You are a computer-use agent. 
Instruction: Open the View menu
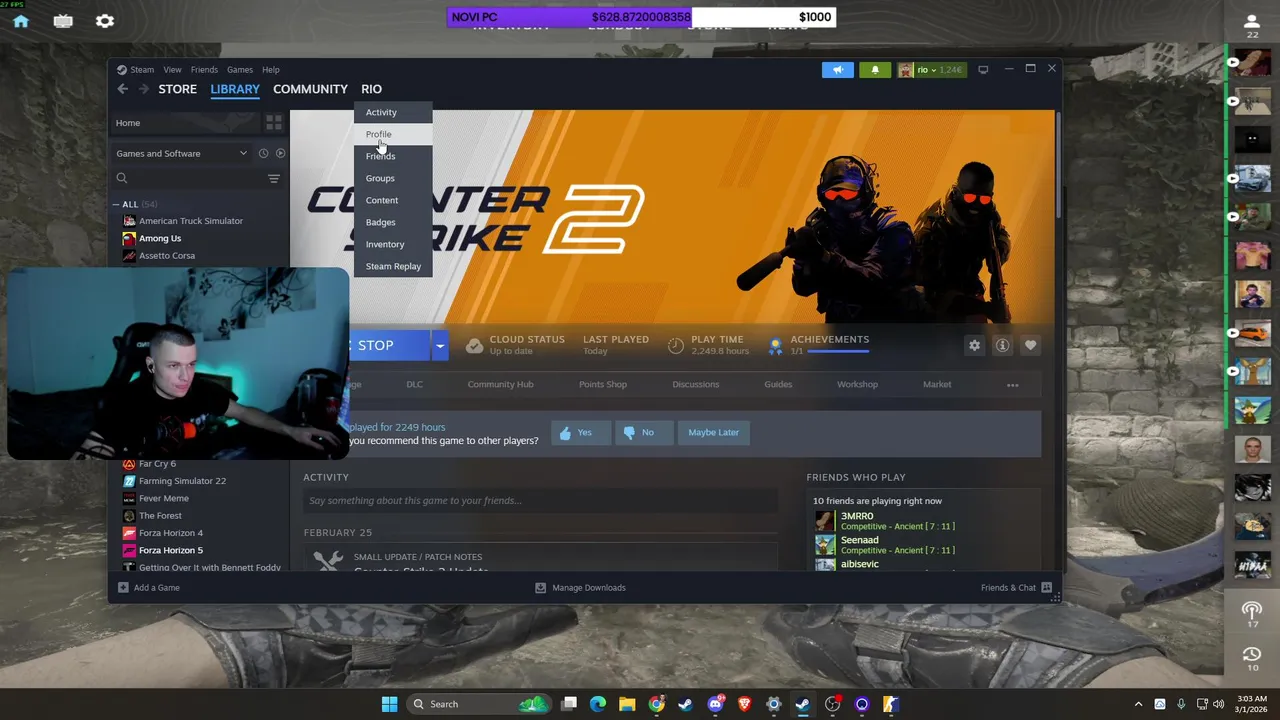tap(172, 70)
